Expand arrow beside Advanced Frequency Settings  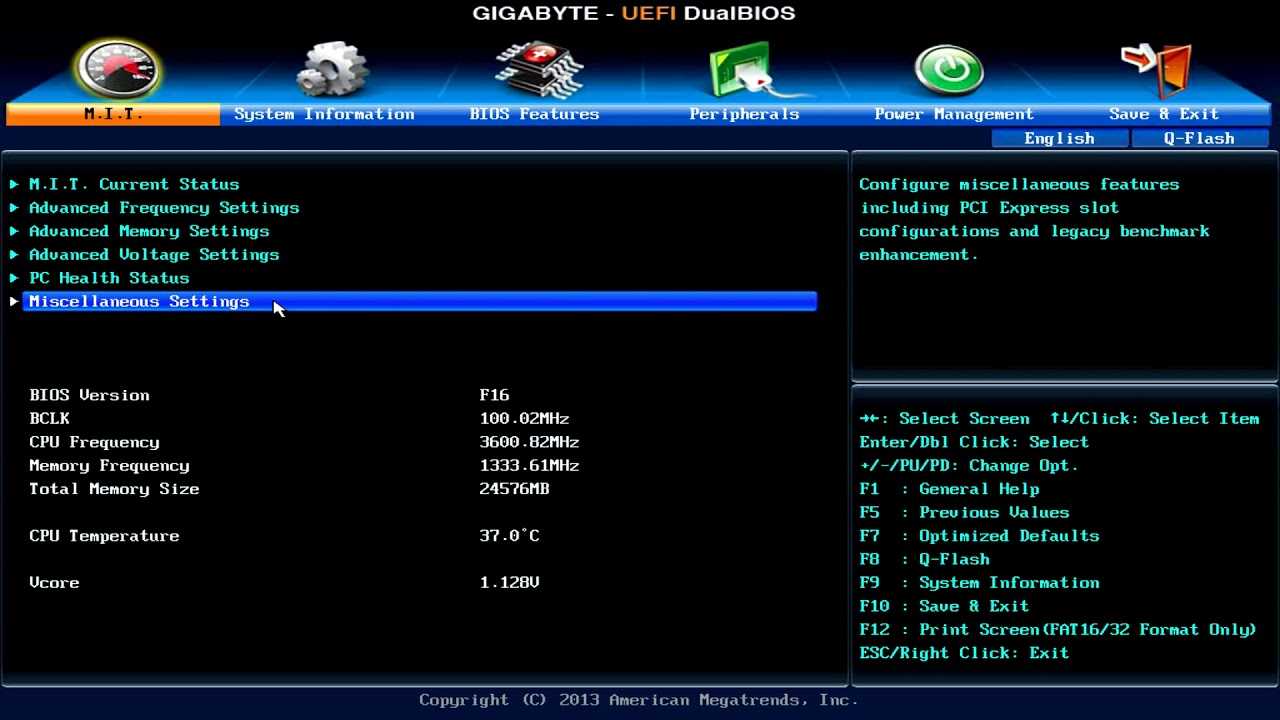pos(14,208)
